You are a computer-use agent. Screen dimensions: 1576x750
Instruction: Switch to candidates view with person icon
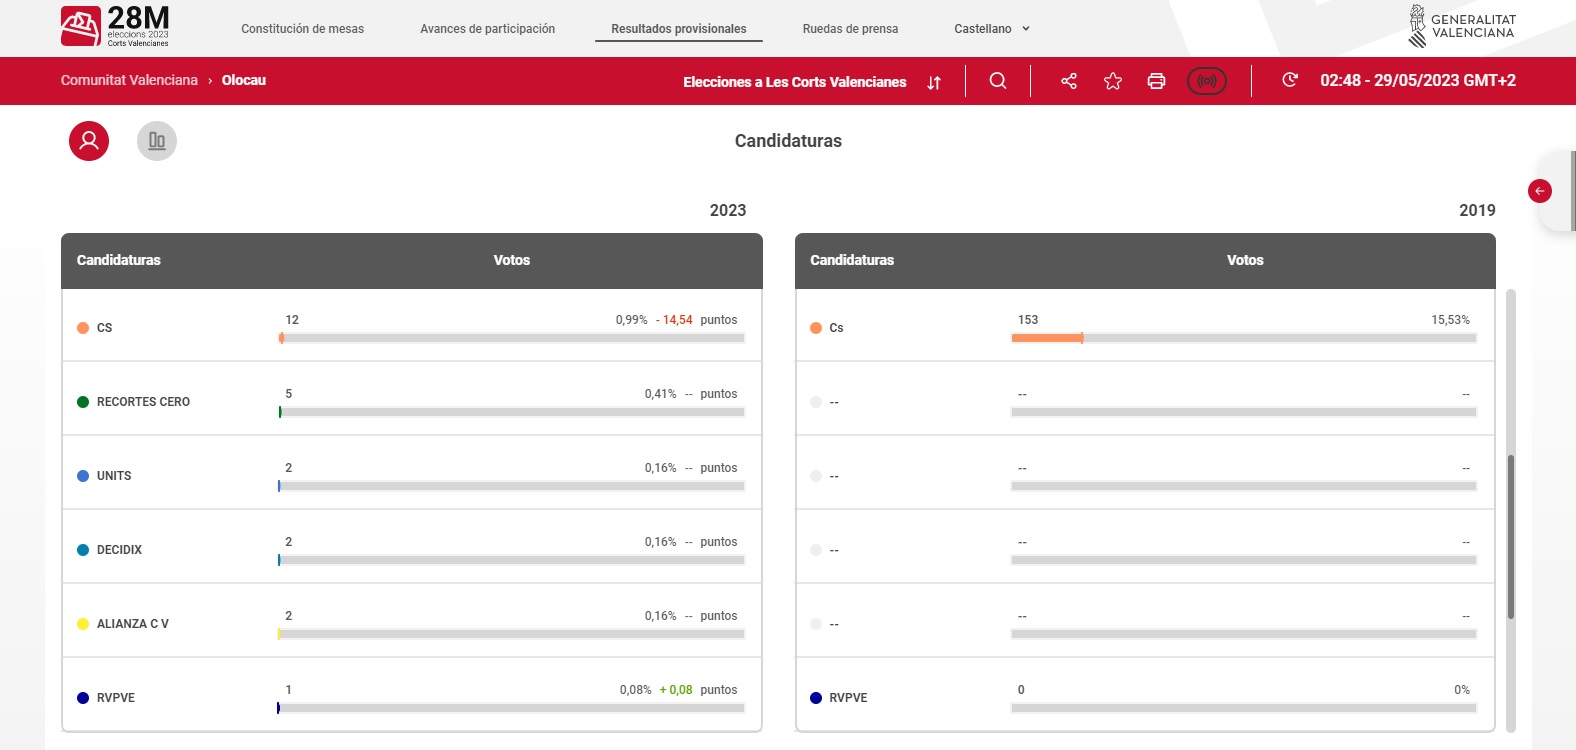coord(89,141)
